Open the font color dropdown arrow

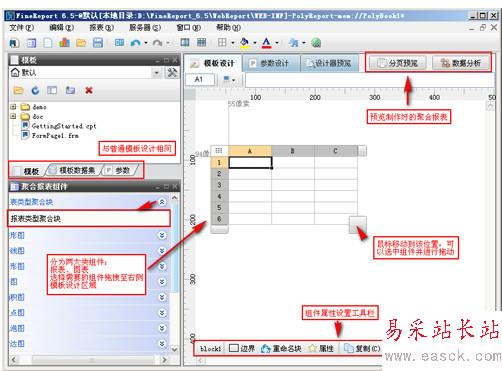pos(277,43)
